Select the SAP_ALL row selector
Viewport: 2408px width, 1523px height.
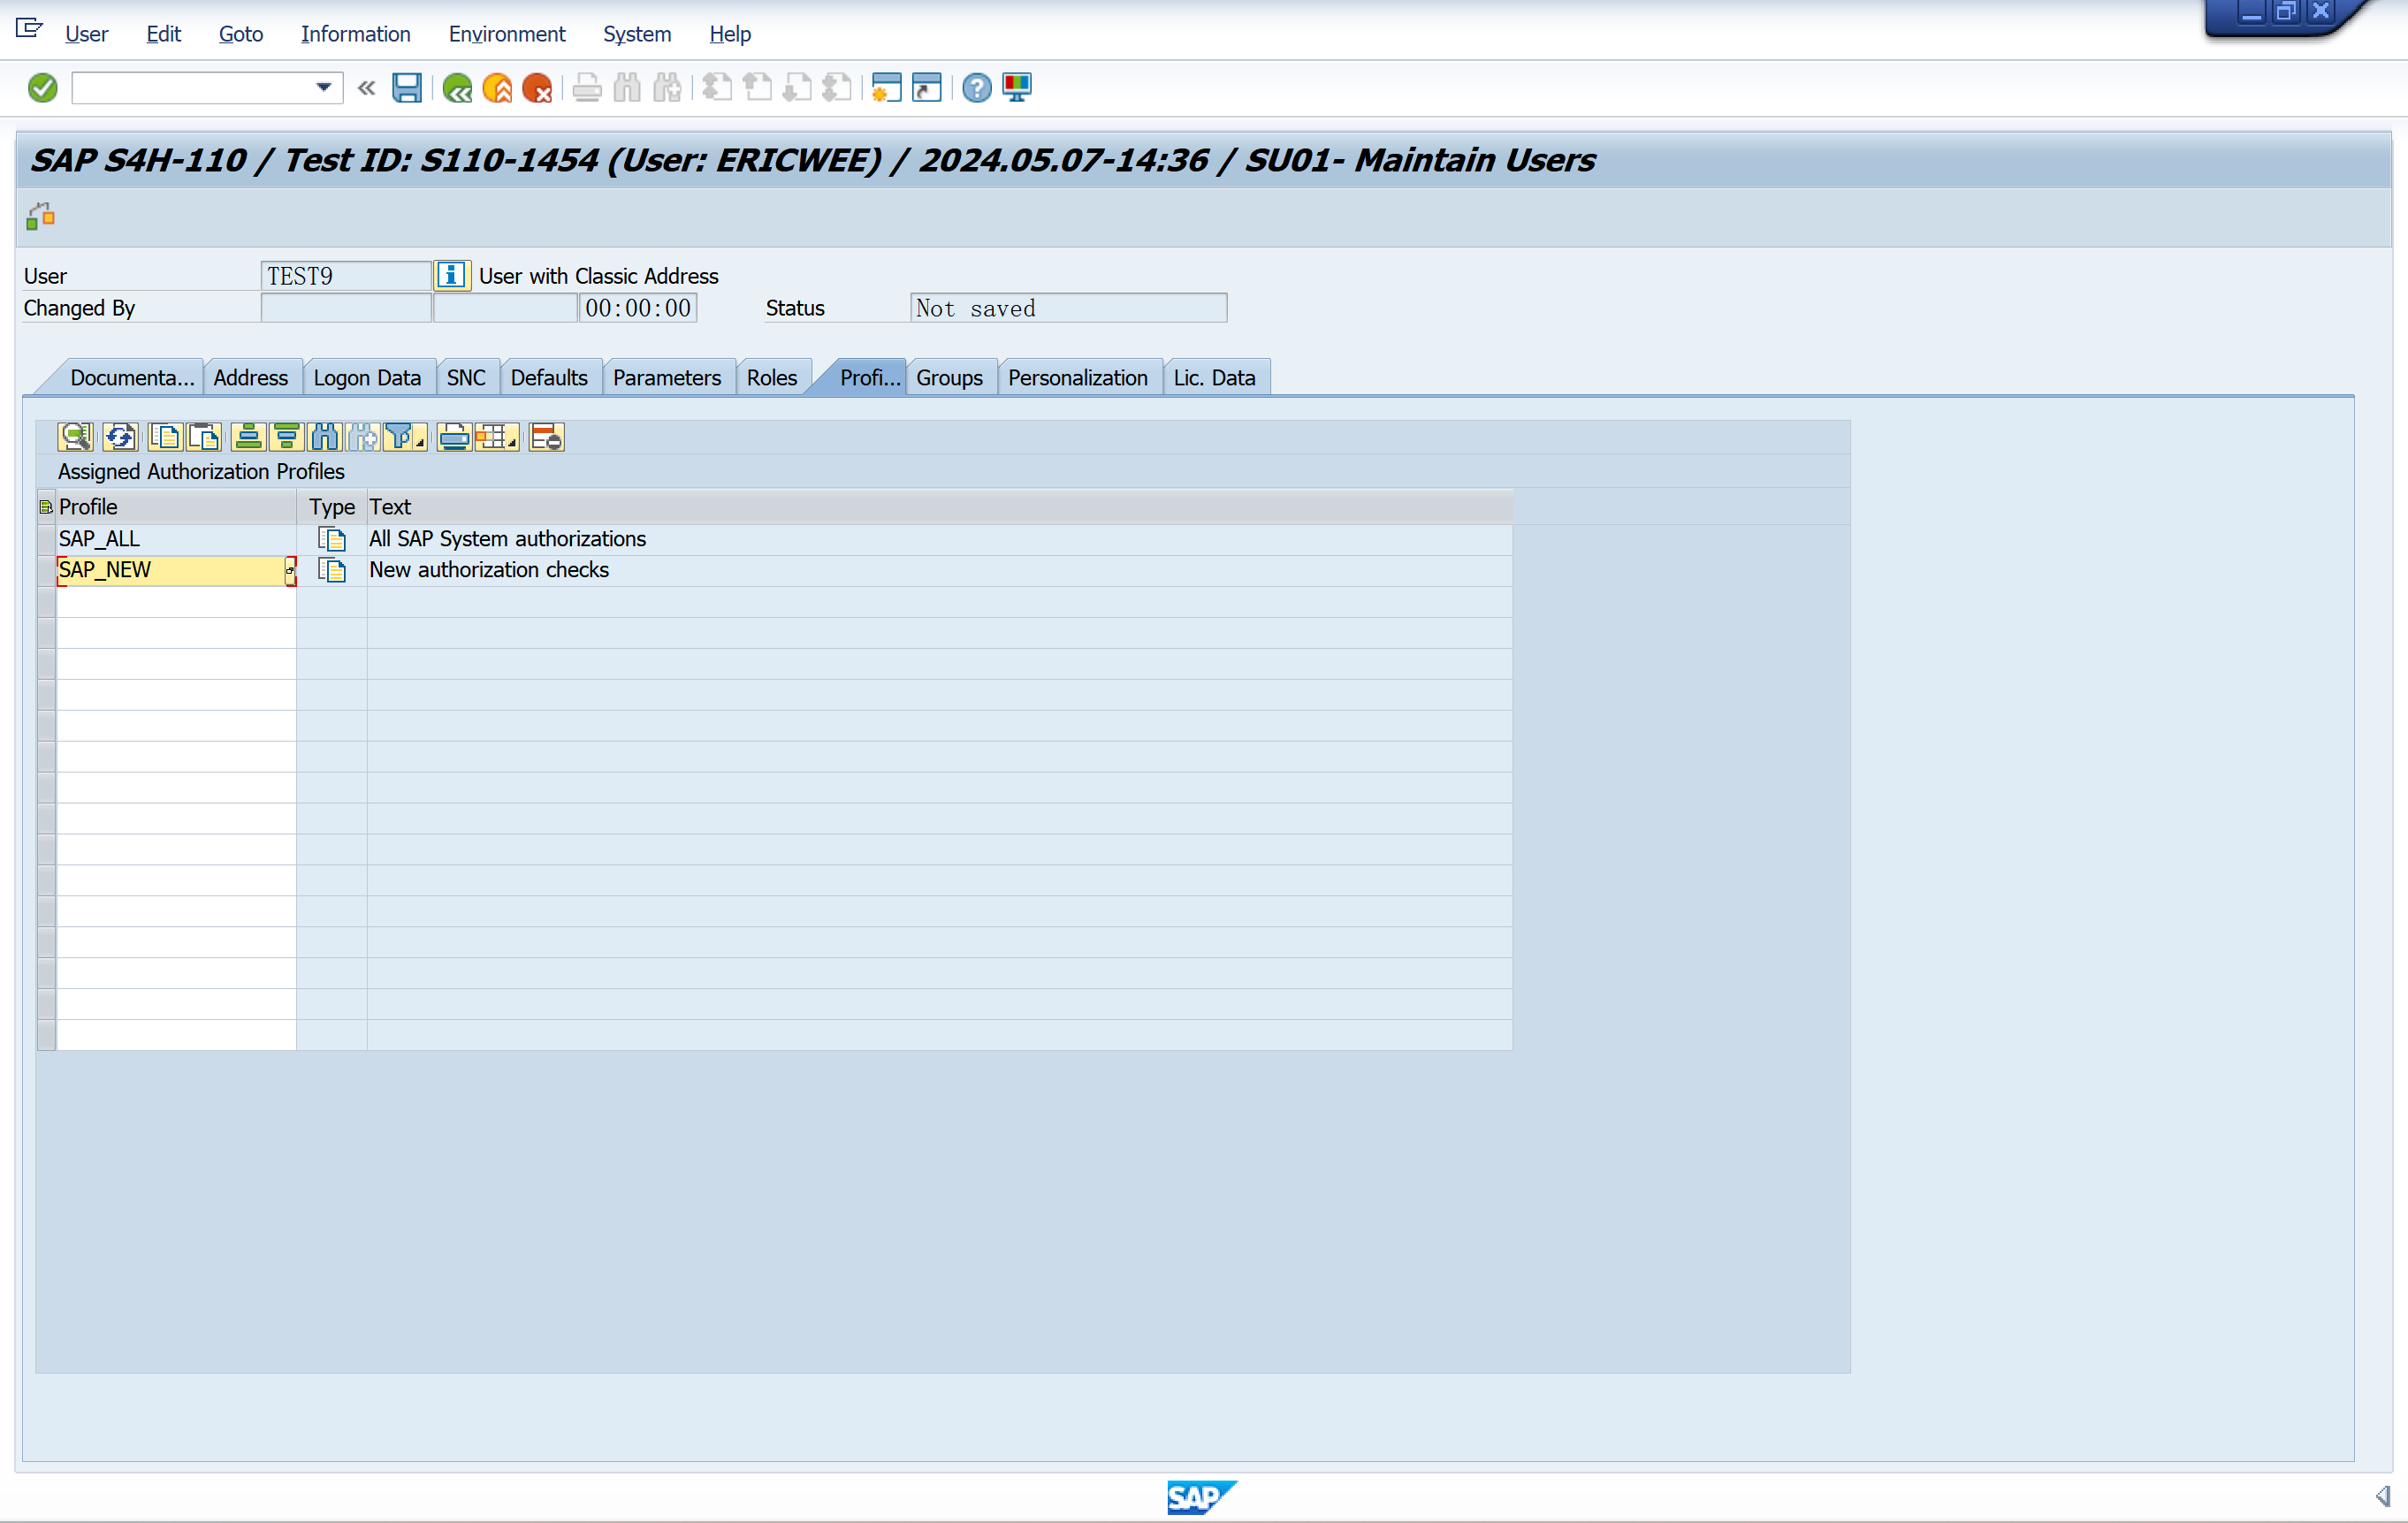46,539
